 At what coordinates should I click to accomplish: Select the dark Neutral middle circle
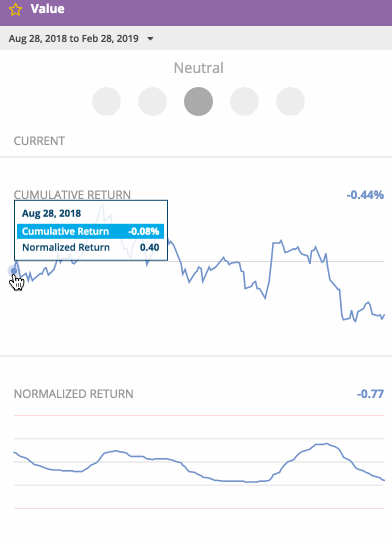click(x=198, y=101)
